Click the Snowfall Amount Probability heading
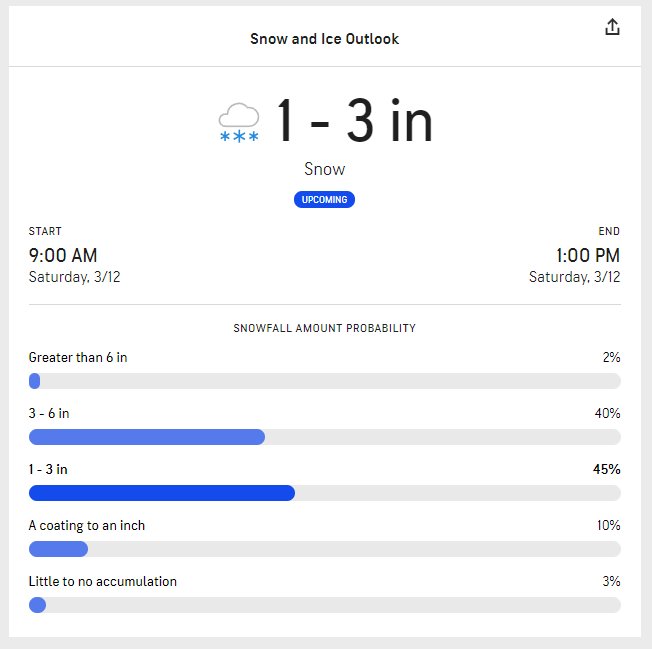Image resolution: width=652 pixels, height=649 pixels. (324, 328)
